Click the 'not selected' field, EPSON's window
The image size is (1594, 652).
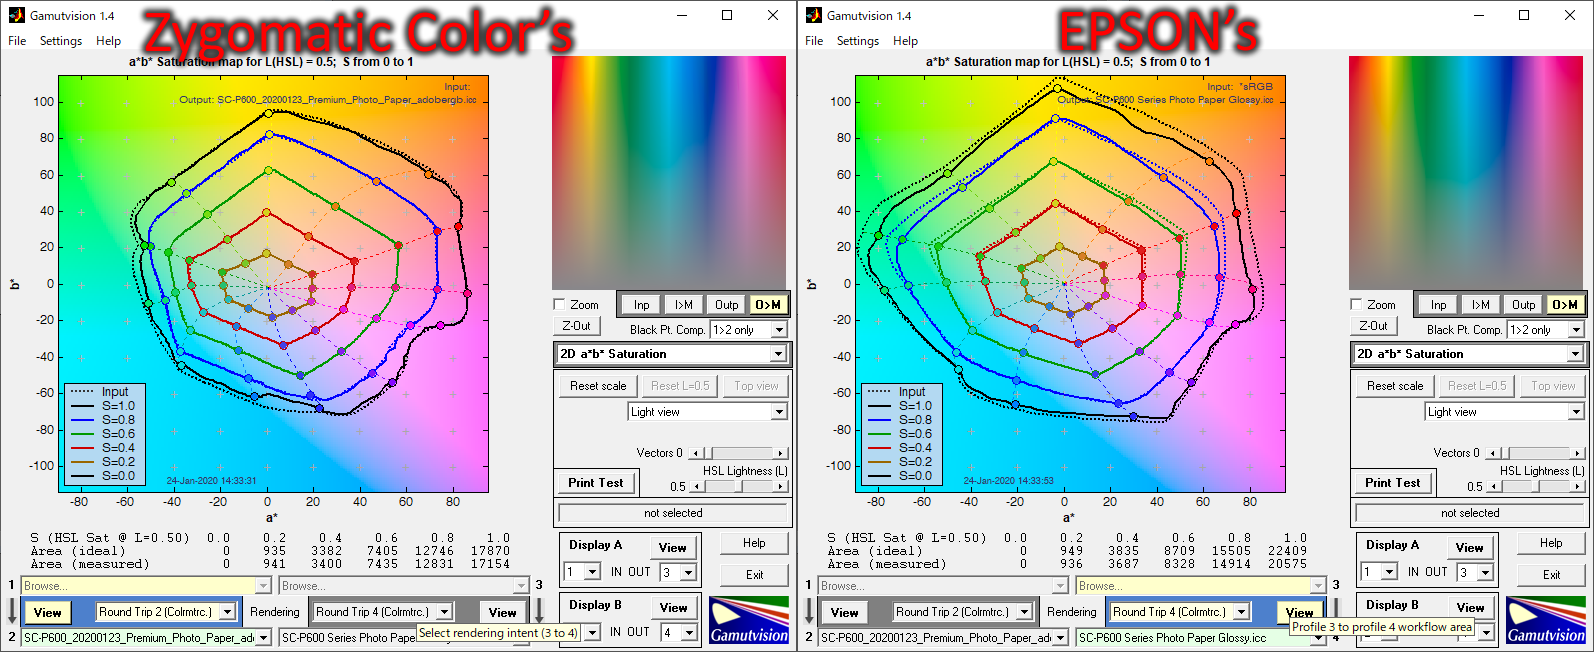point(1470,513)
